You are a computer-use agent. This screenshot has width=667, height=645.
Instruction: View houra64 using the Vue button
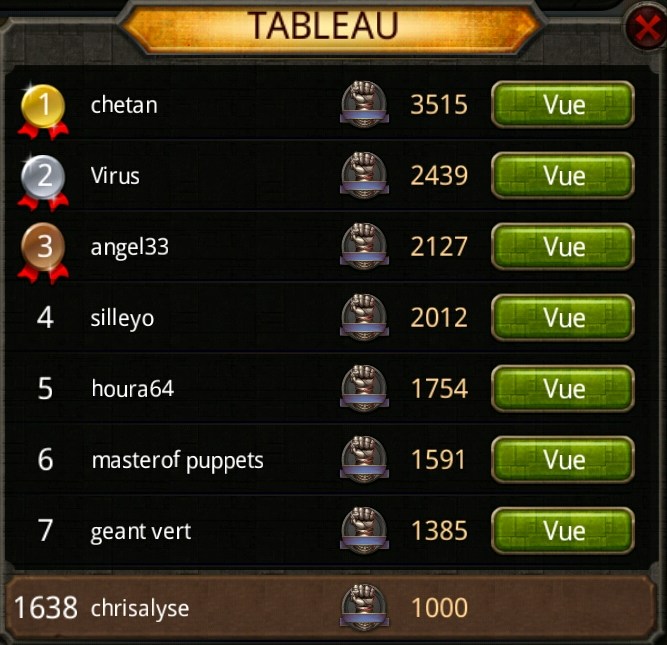[563, 388]
